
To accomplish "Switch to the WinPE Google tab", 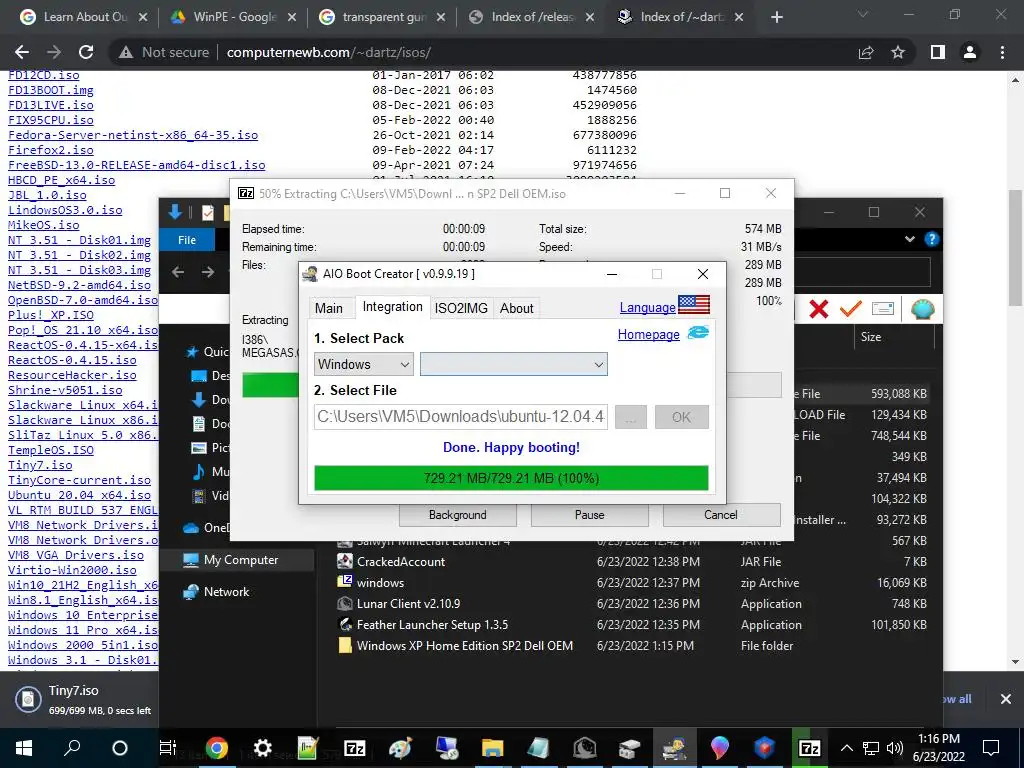I will click(x=234, y=17).
